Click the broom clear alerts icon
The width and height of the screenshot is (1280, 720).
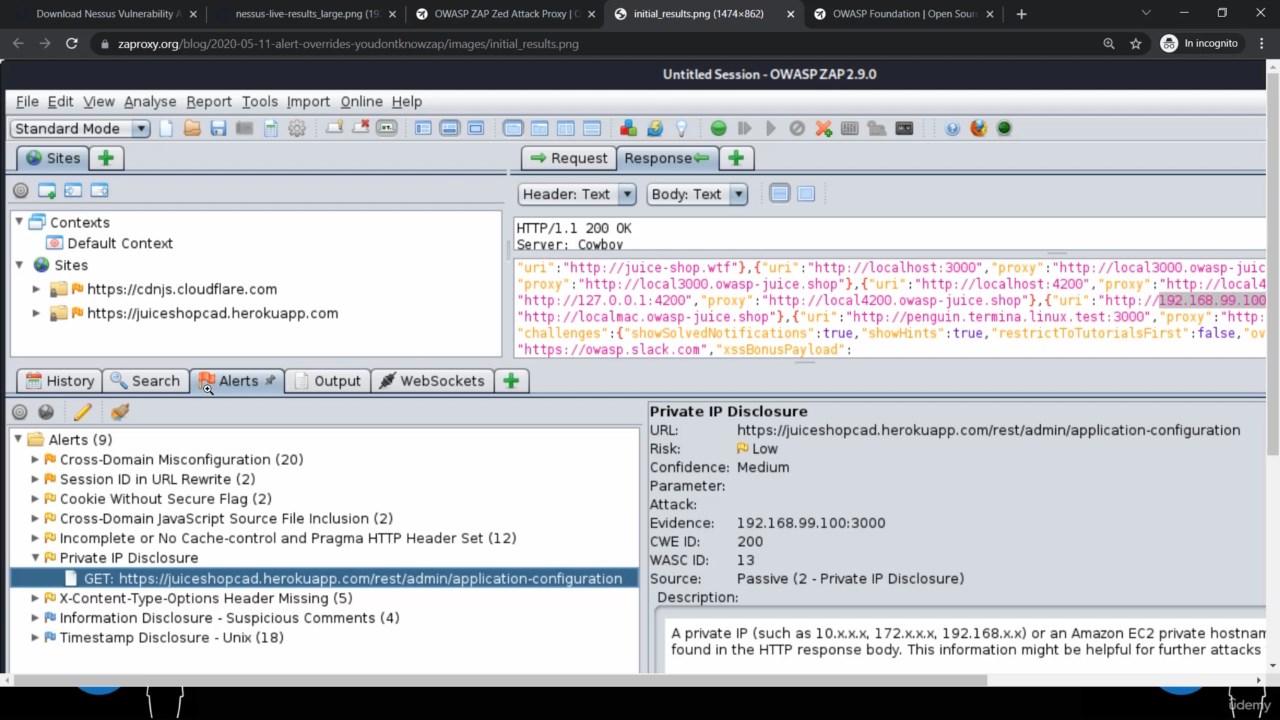(120, 412)
